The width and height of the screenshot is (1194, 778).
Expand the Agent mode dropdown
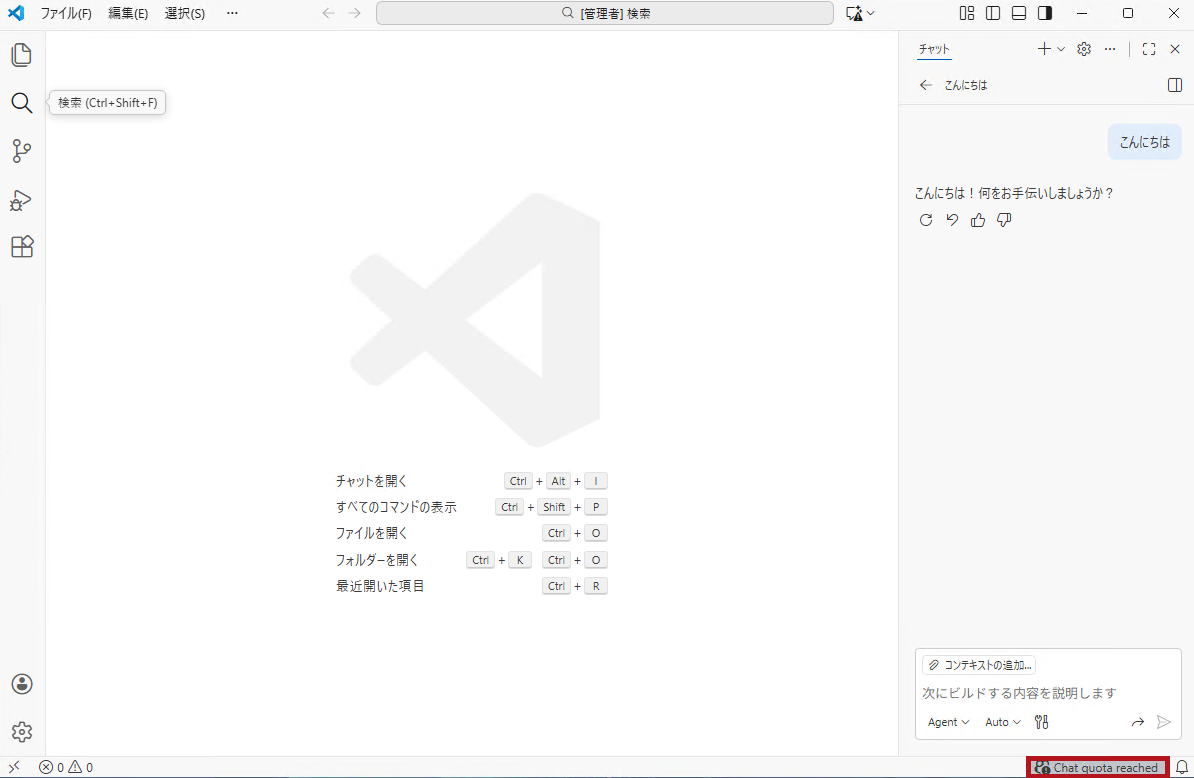tap(948, 722)
